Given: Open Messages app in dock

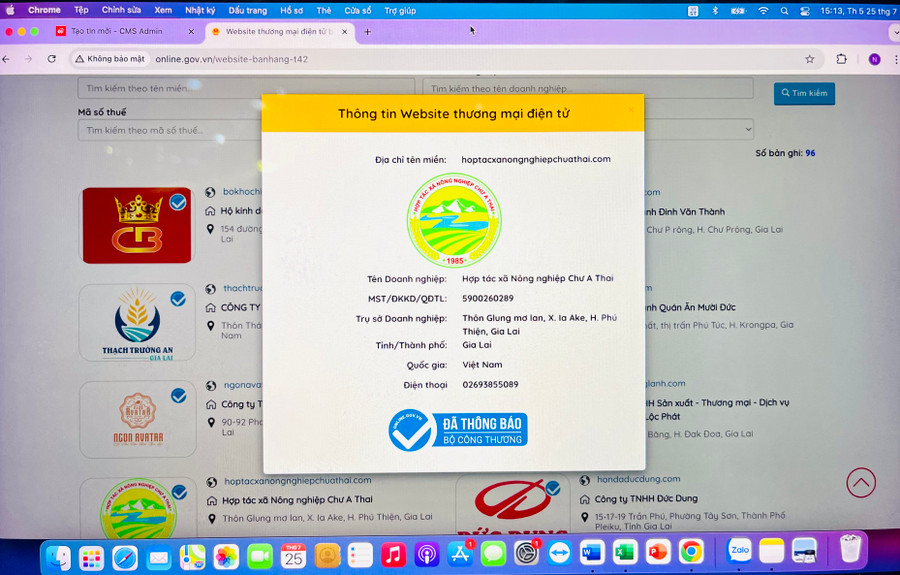Looking at the screenshot, I should point(493,555).
